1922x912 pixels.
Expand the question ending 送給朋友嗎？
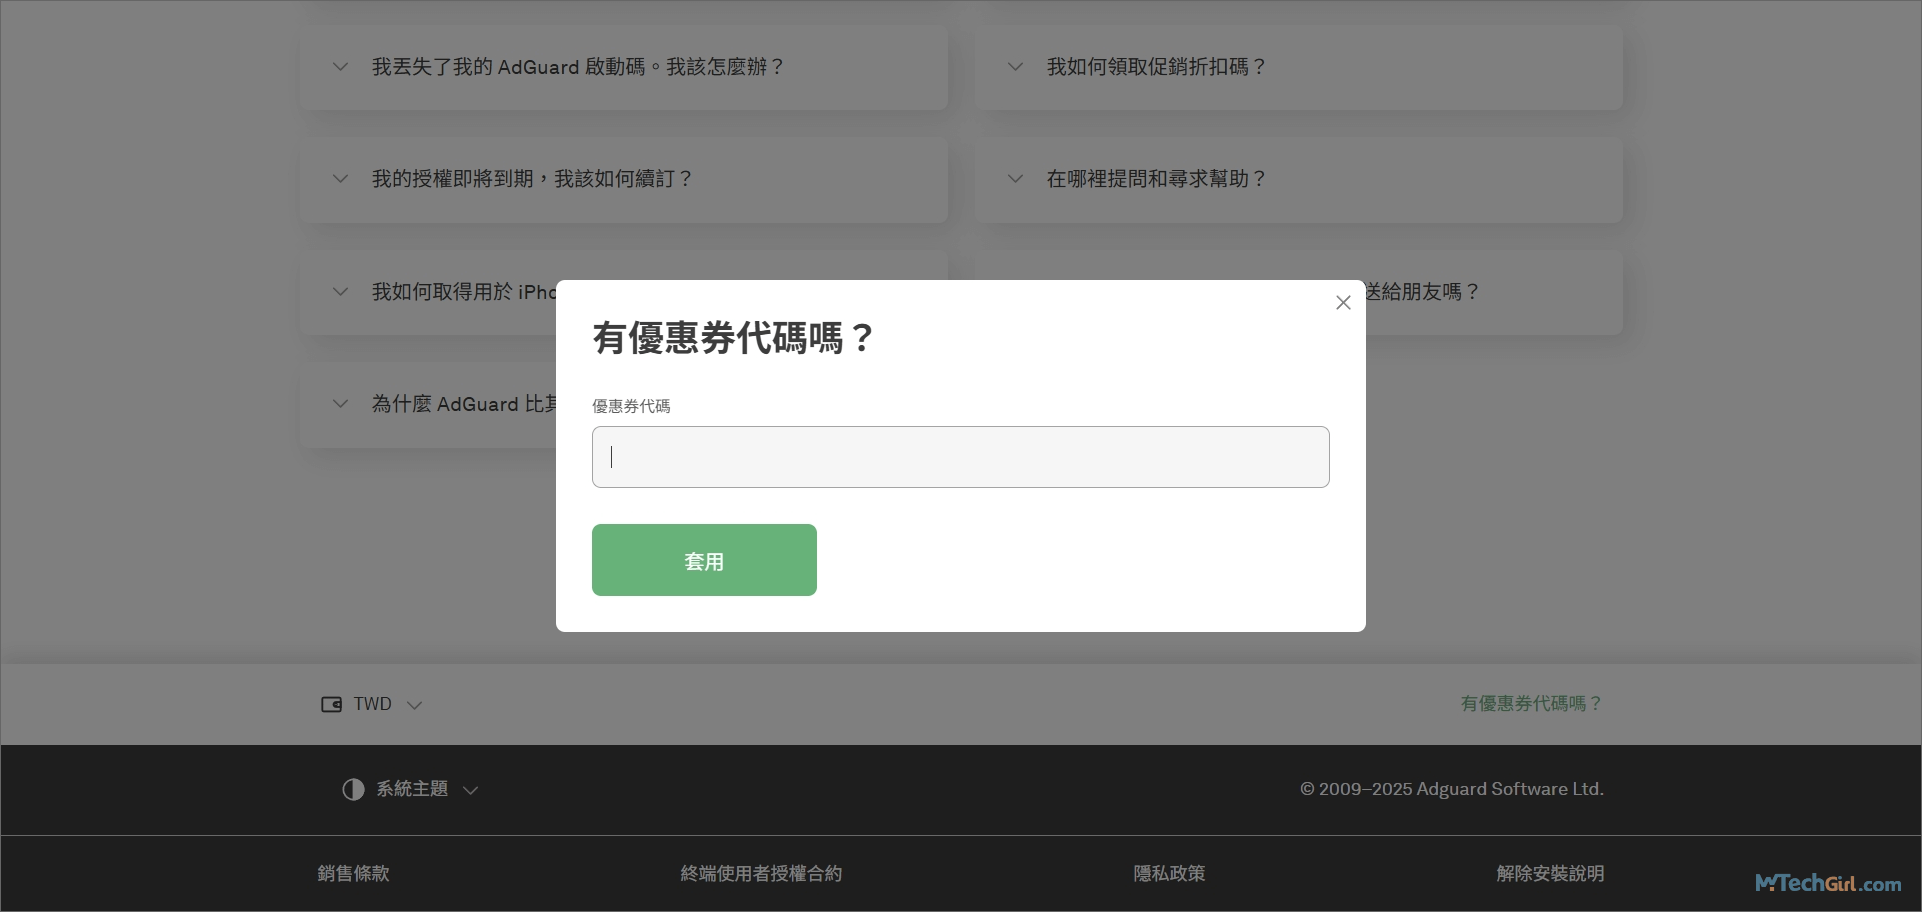1422,292
